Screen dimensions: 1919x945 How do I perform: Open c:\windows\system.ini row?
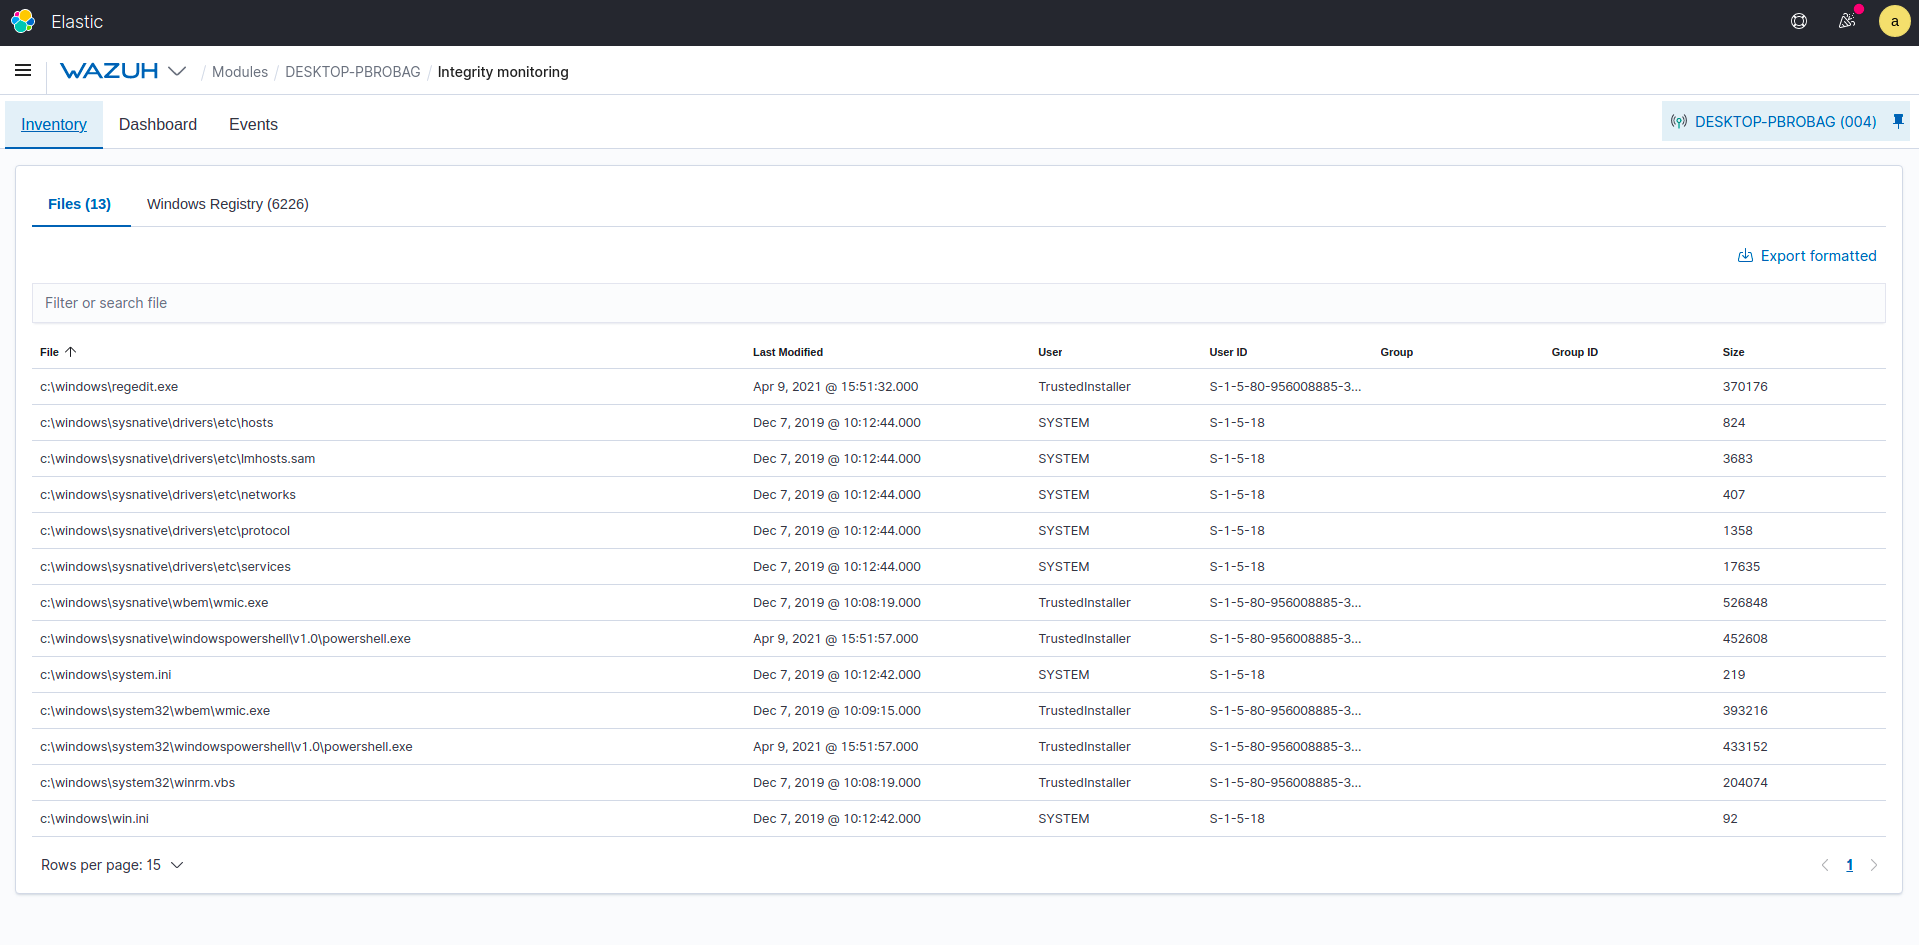(x=959, y=675)
